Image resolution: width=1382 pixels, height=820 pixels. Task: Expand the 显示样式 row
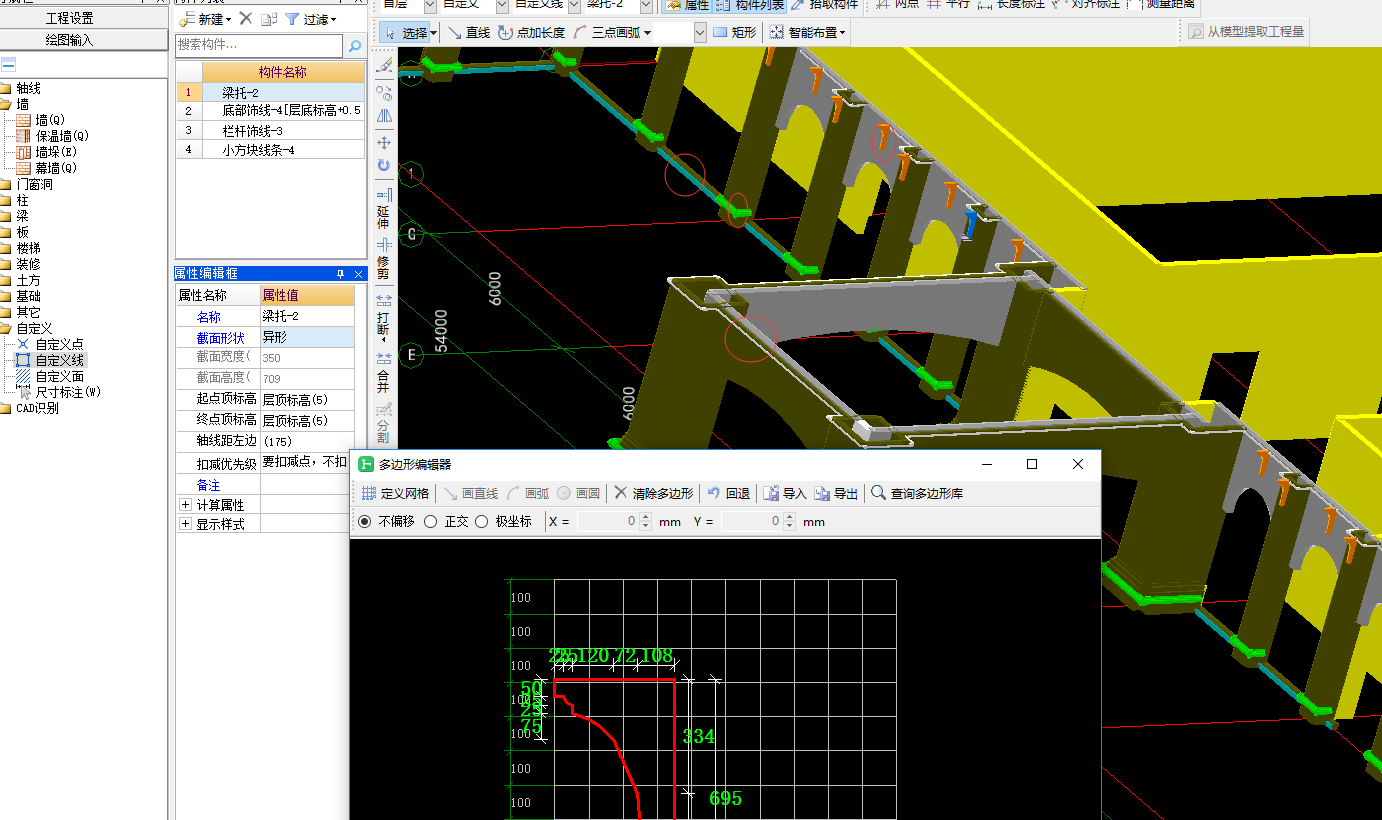pos(185,524)
